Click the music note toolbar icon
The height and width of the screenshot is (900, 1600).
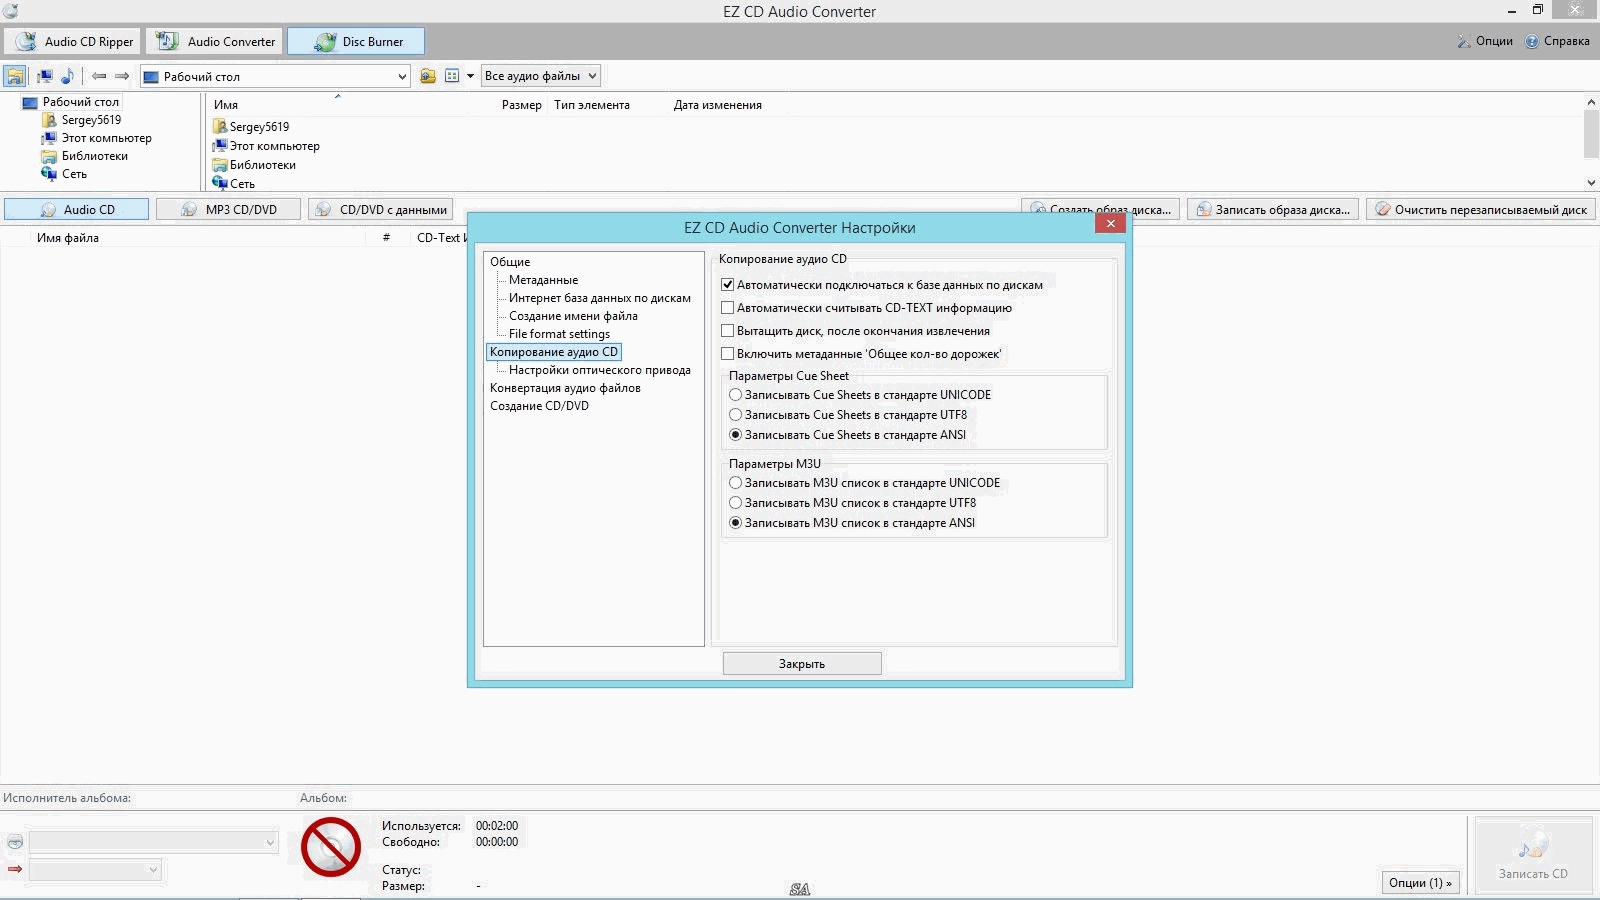pos(67,76)
